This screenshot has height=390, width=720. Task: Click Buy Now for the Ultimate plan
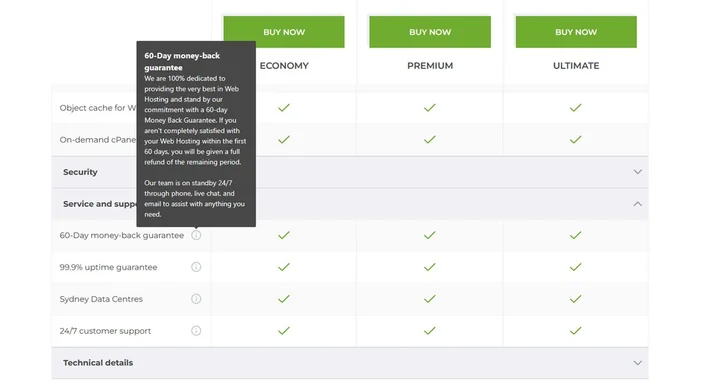576,32
